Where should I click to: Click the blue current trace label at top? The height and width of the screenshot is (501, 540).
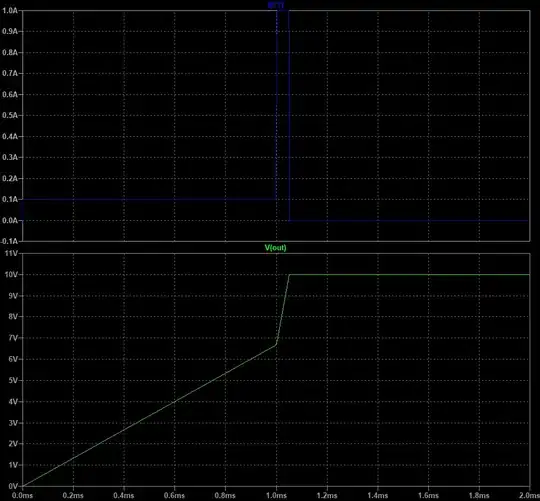tap(276, 5)
